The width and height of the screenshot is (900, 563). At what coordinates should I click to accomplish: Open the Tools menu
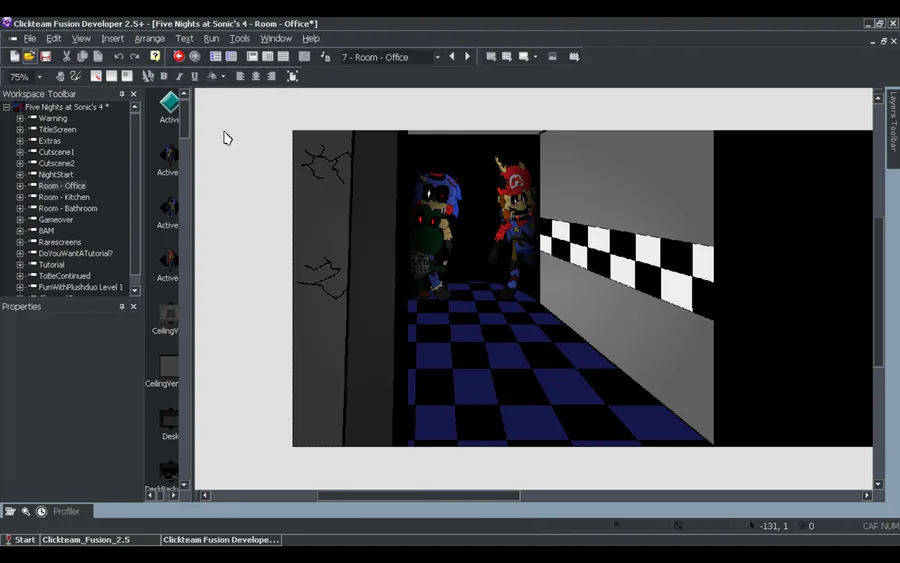tap(239, 38)
